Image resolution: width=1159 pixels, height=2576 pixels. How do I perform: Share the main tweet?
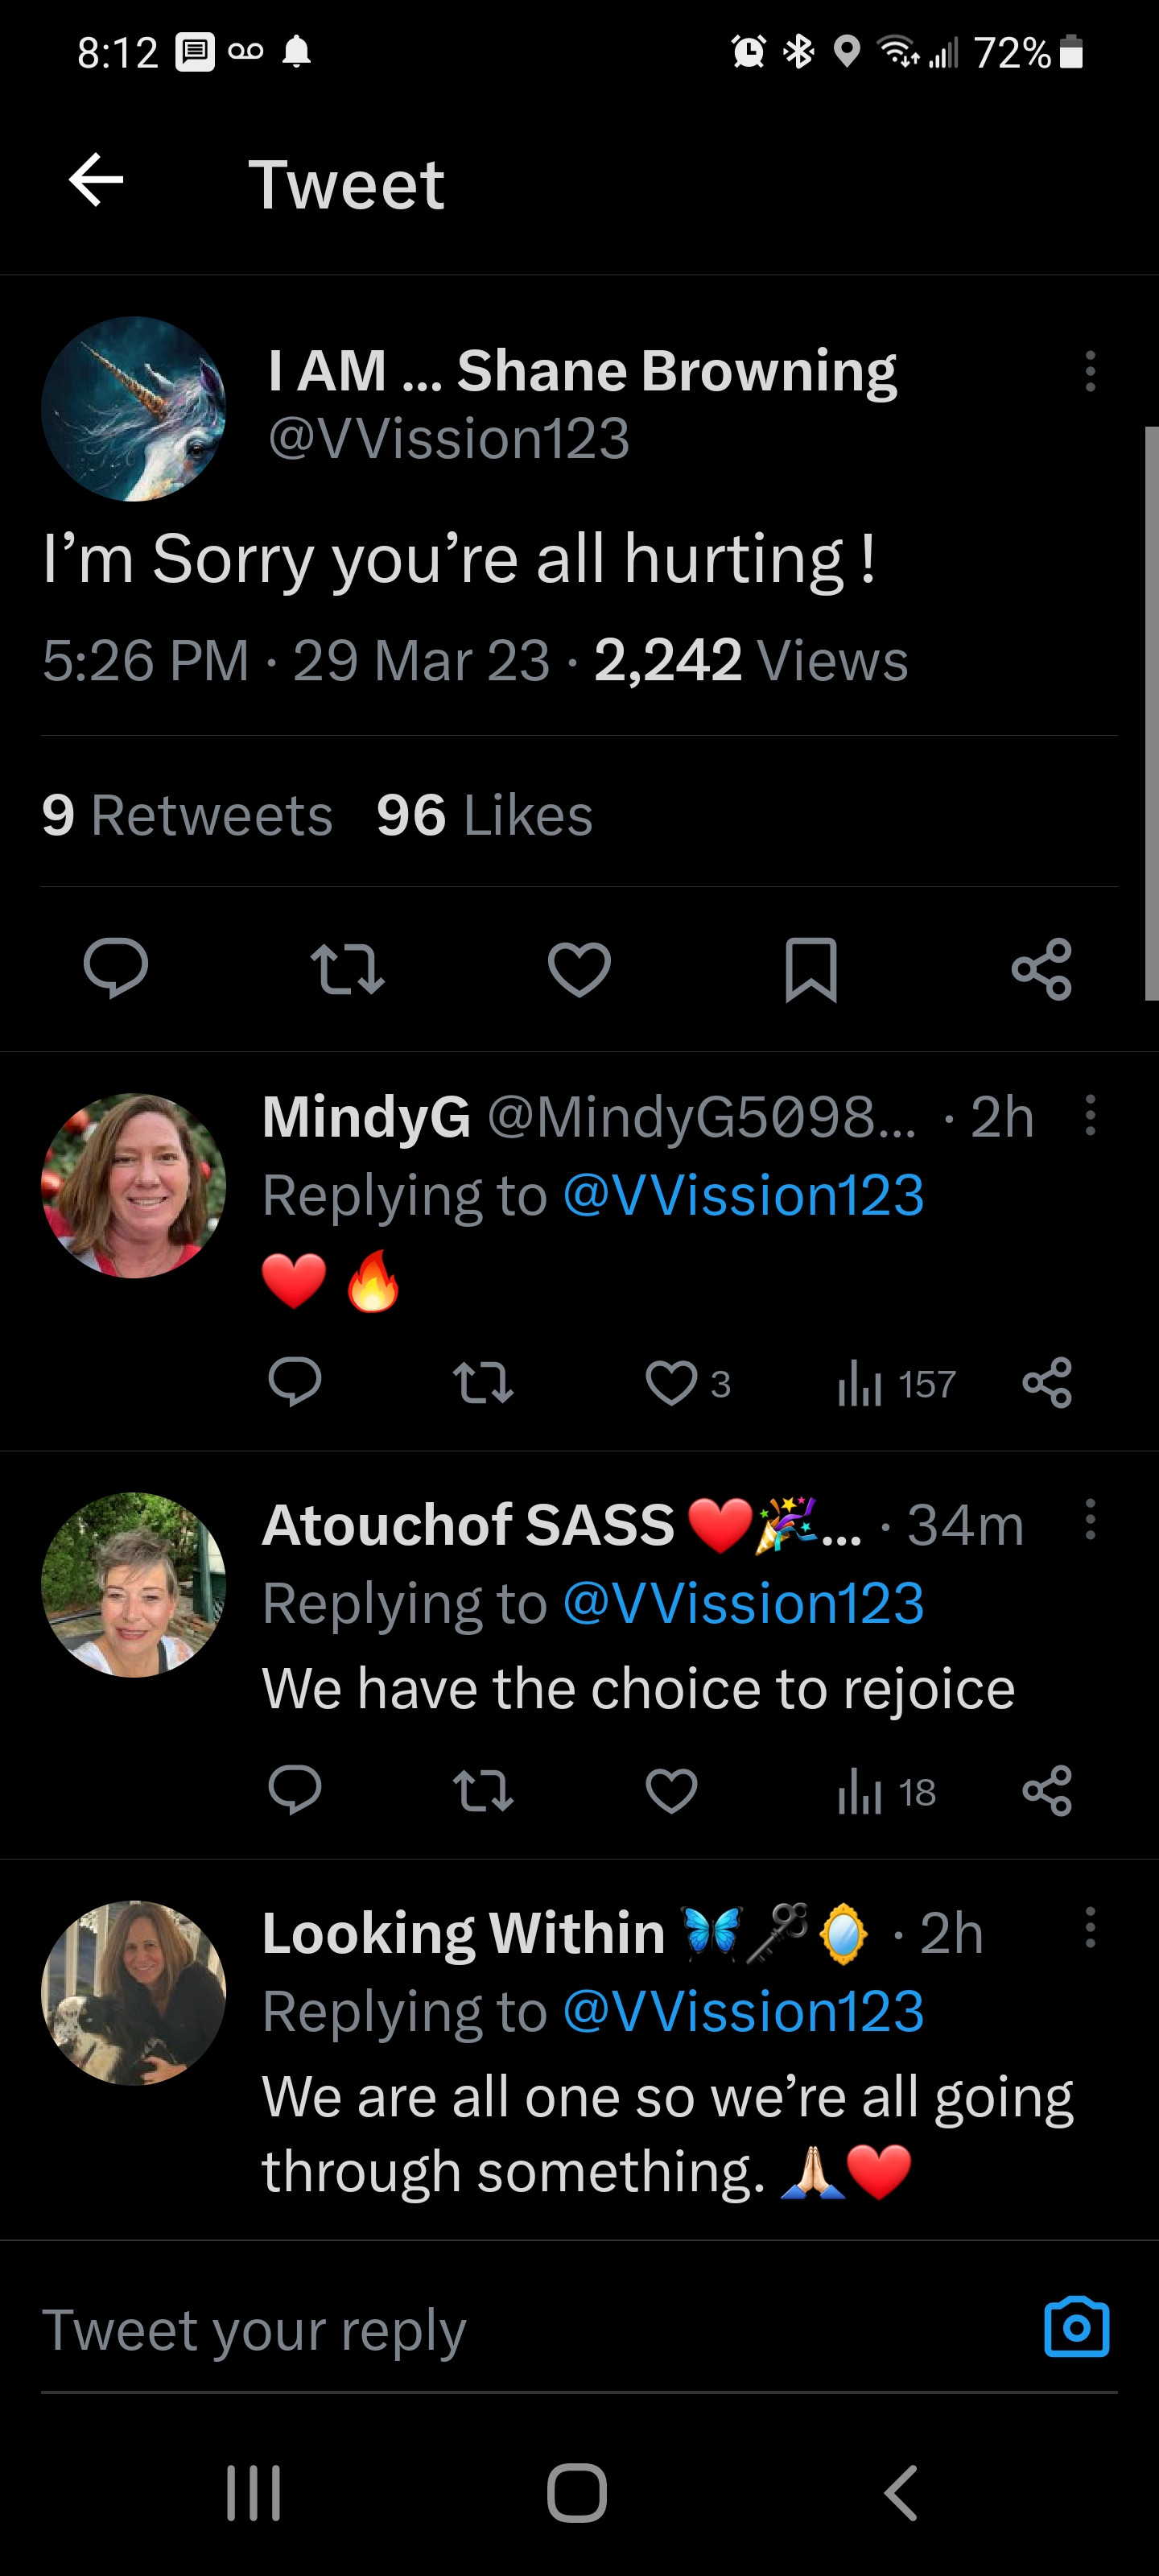pos(1042,968)
